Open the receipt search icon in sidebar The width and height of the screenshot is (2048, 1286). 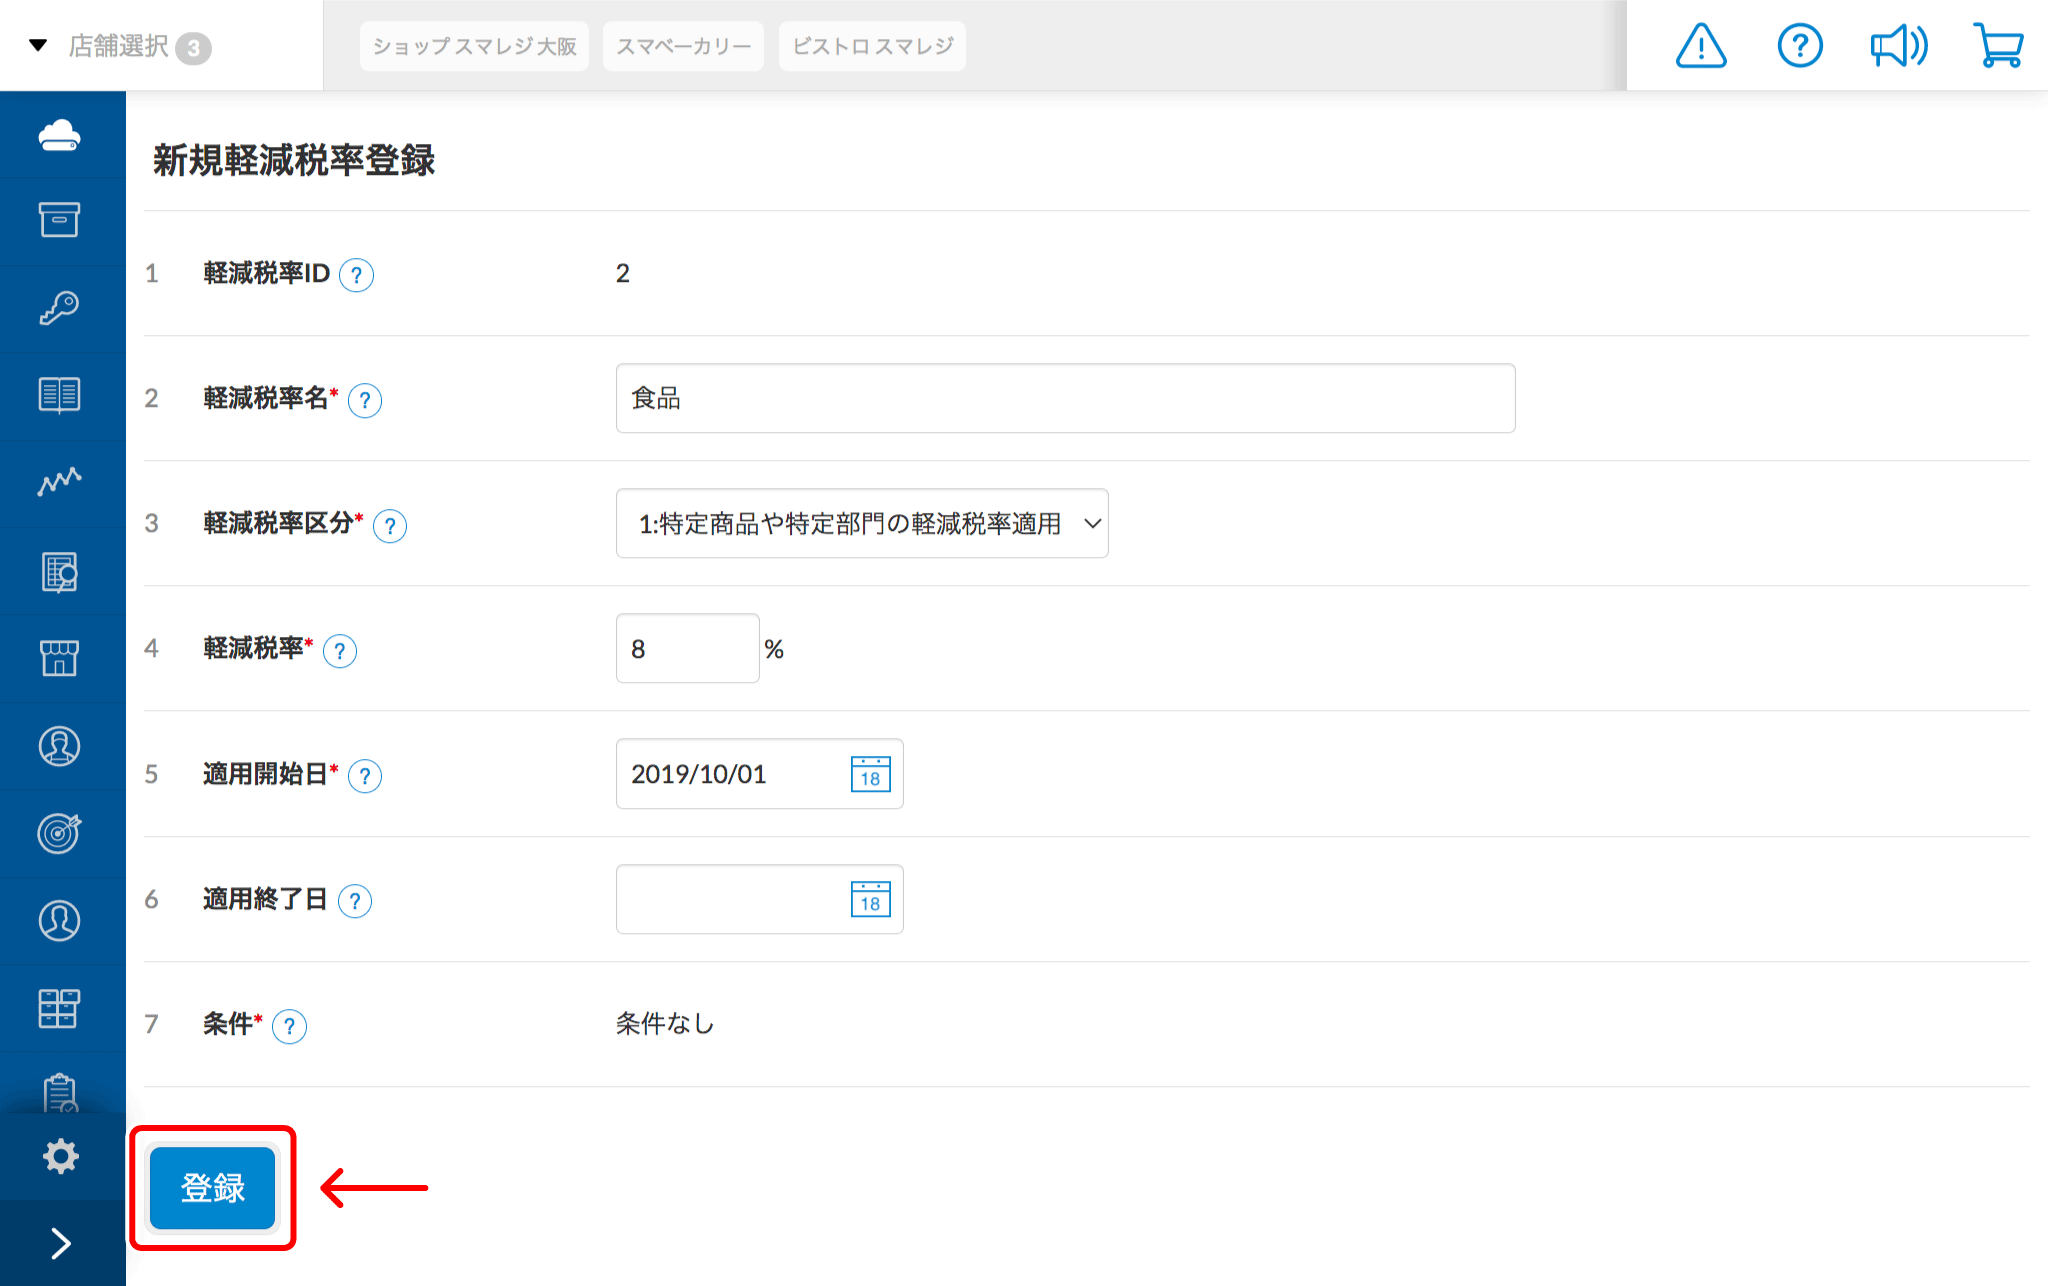[x=60, y=572]
